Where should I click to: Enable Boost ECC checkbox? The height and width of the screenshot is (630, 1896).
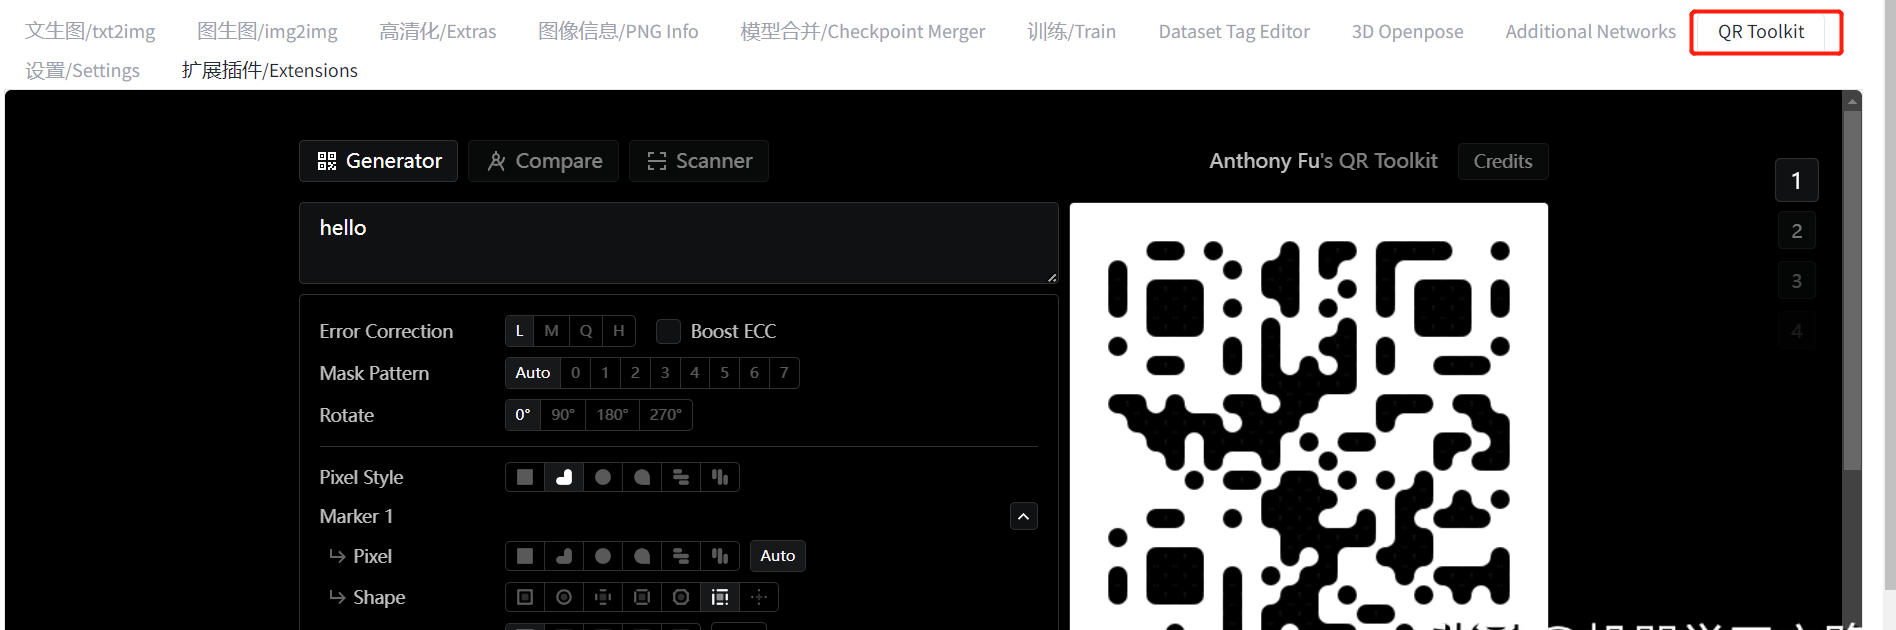[668, 331]
